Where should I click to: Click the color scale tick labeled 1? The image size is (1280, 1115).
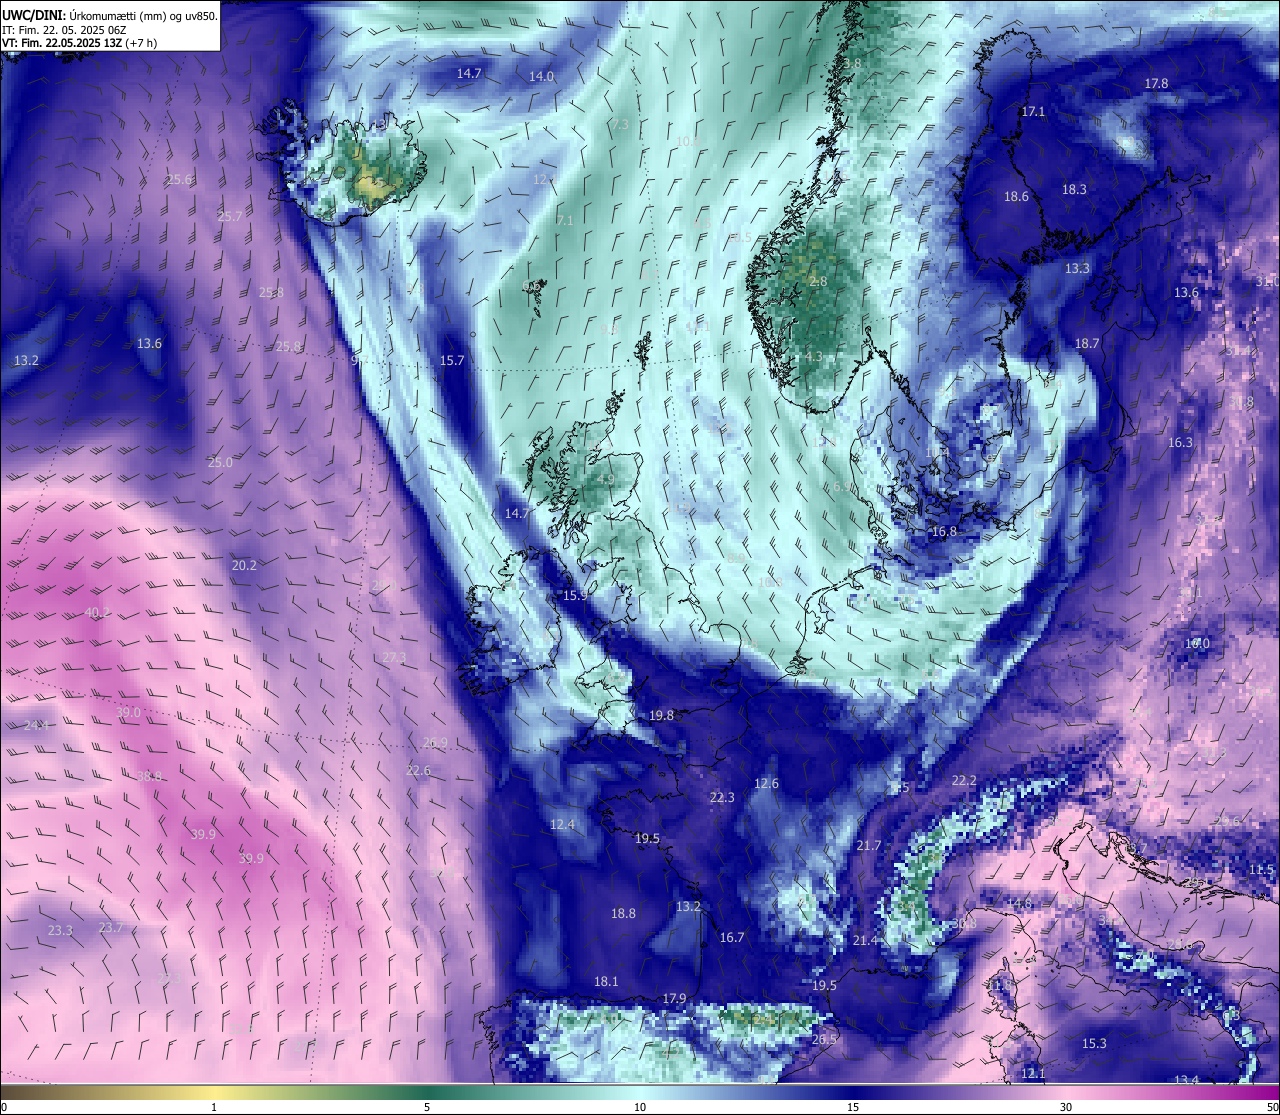tap(214, 1107)
